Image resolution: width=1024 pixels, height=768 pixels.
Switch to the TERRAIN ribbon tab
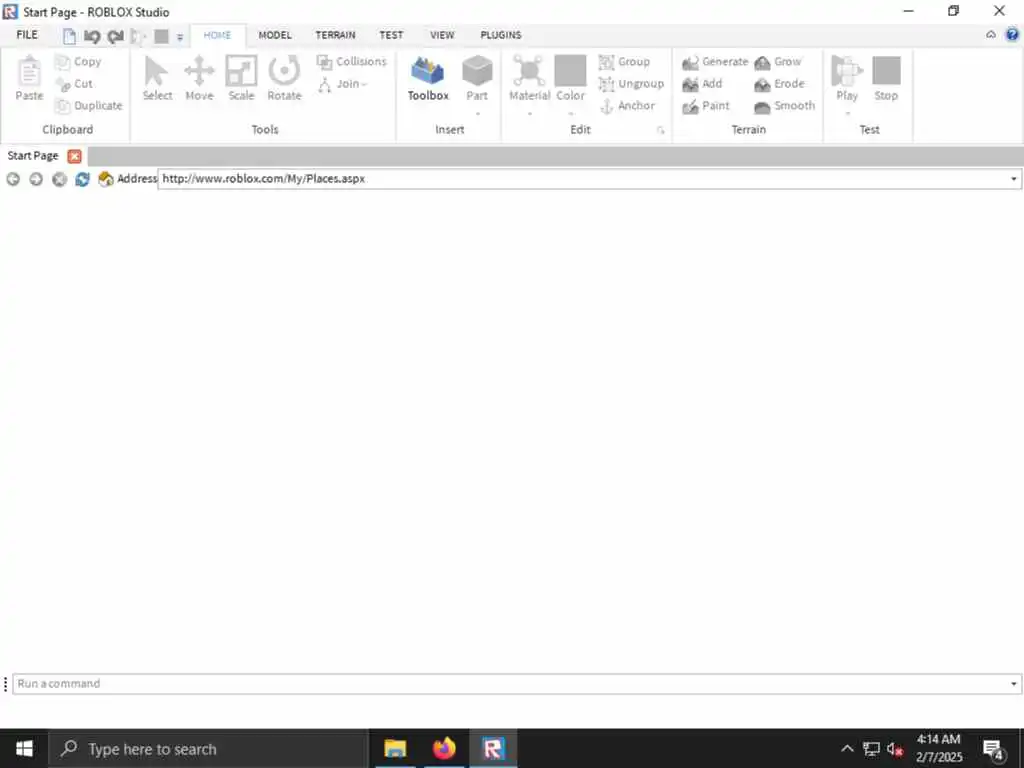[x=336, y=35]
